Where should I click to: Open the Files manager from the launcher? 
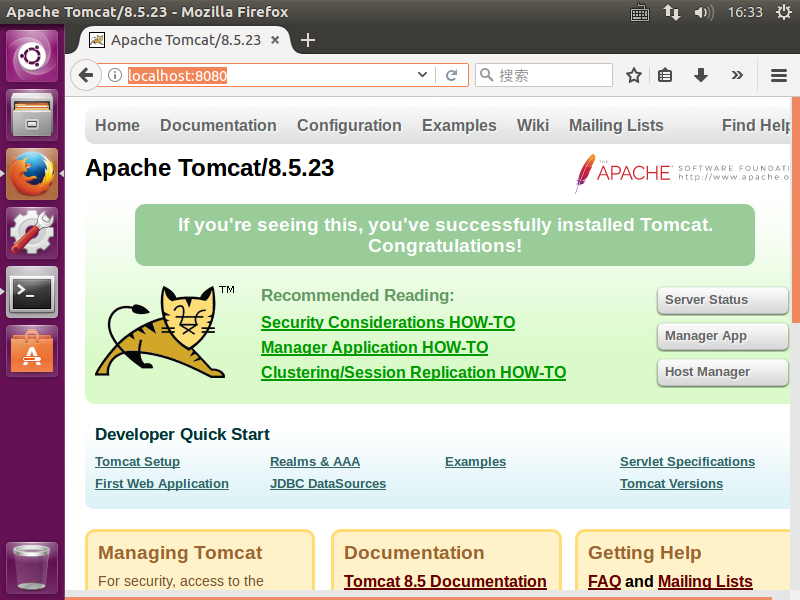click(x=32, y=115)
